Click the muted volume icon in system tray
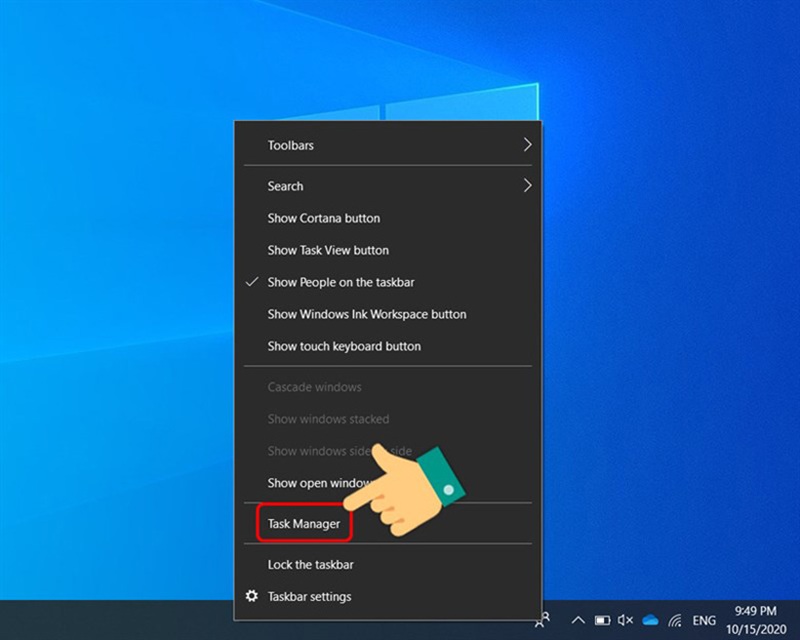The height and width of the screenshot is (640, 800). tap(624, 620)
